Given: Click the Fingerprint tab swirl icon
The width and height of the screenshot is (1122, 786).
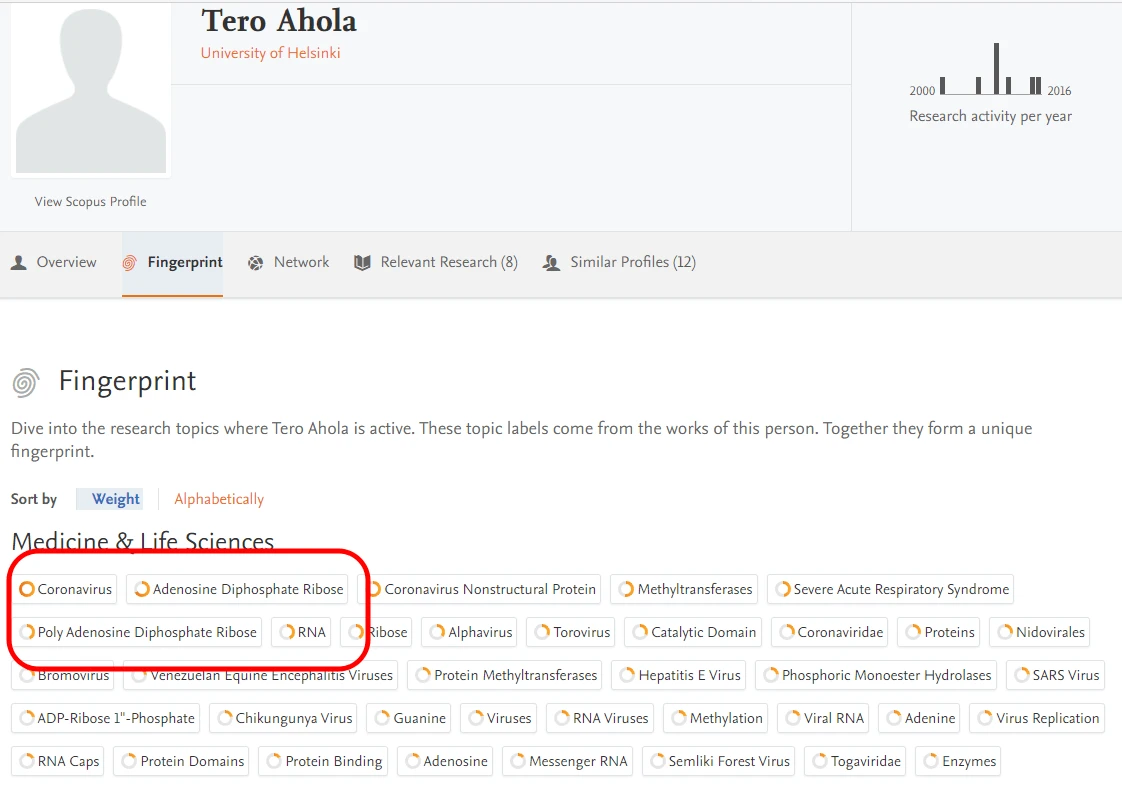Looking at the screenshot, I should click(130, 263).
